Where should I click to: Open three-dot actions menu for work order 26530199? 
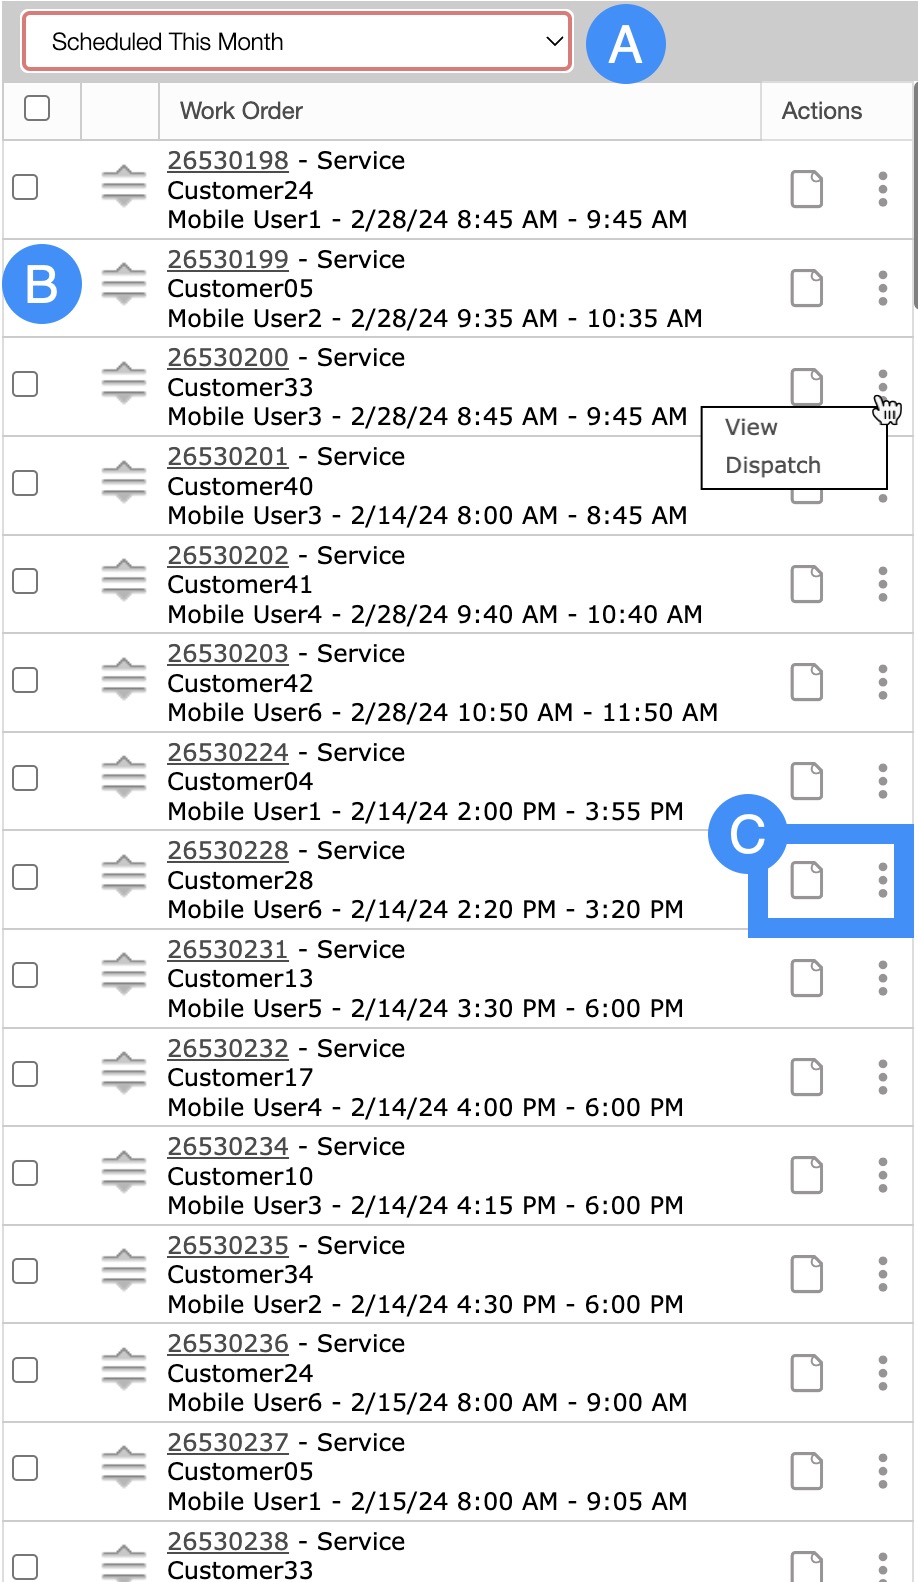882,288
